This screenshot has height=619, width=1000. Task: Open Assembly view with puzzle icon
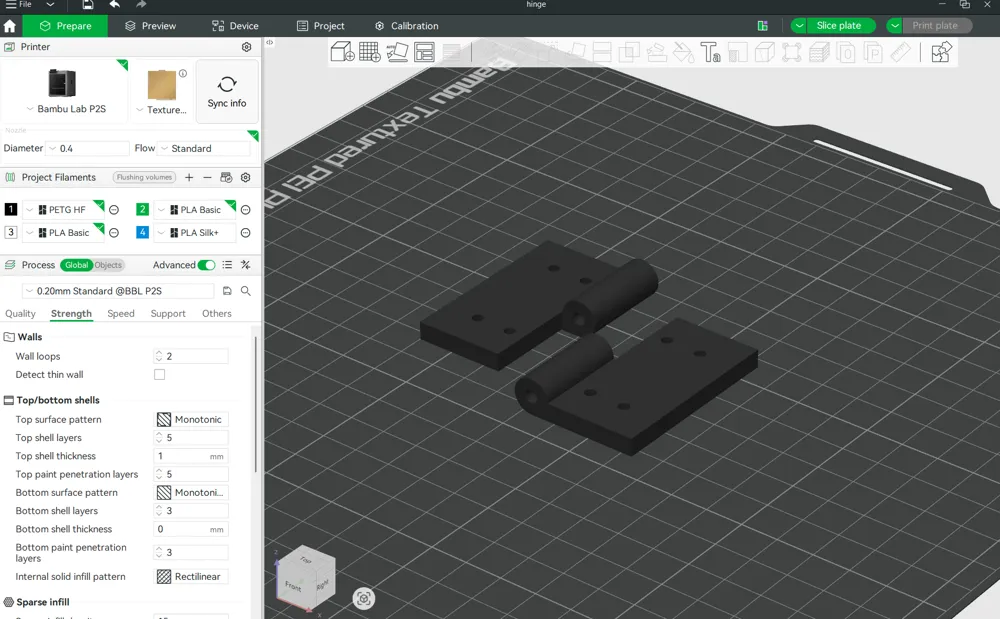click(941, 52)
